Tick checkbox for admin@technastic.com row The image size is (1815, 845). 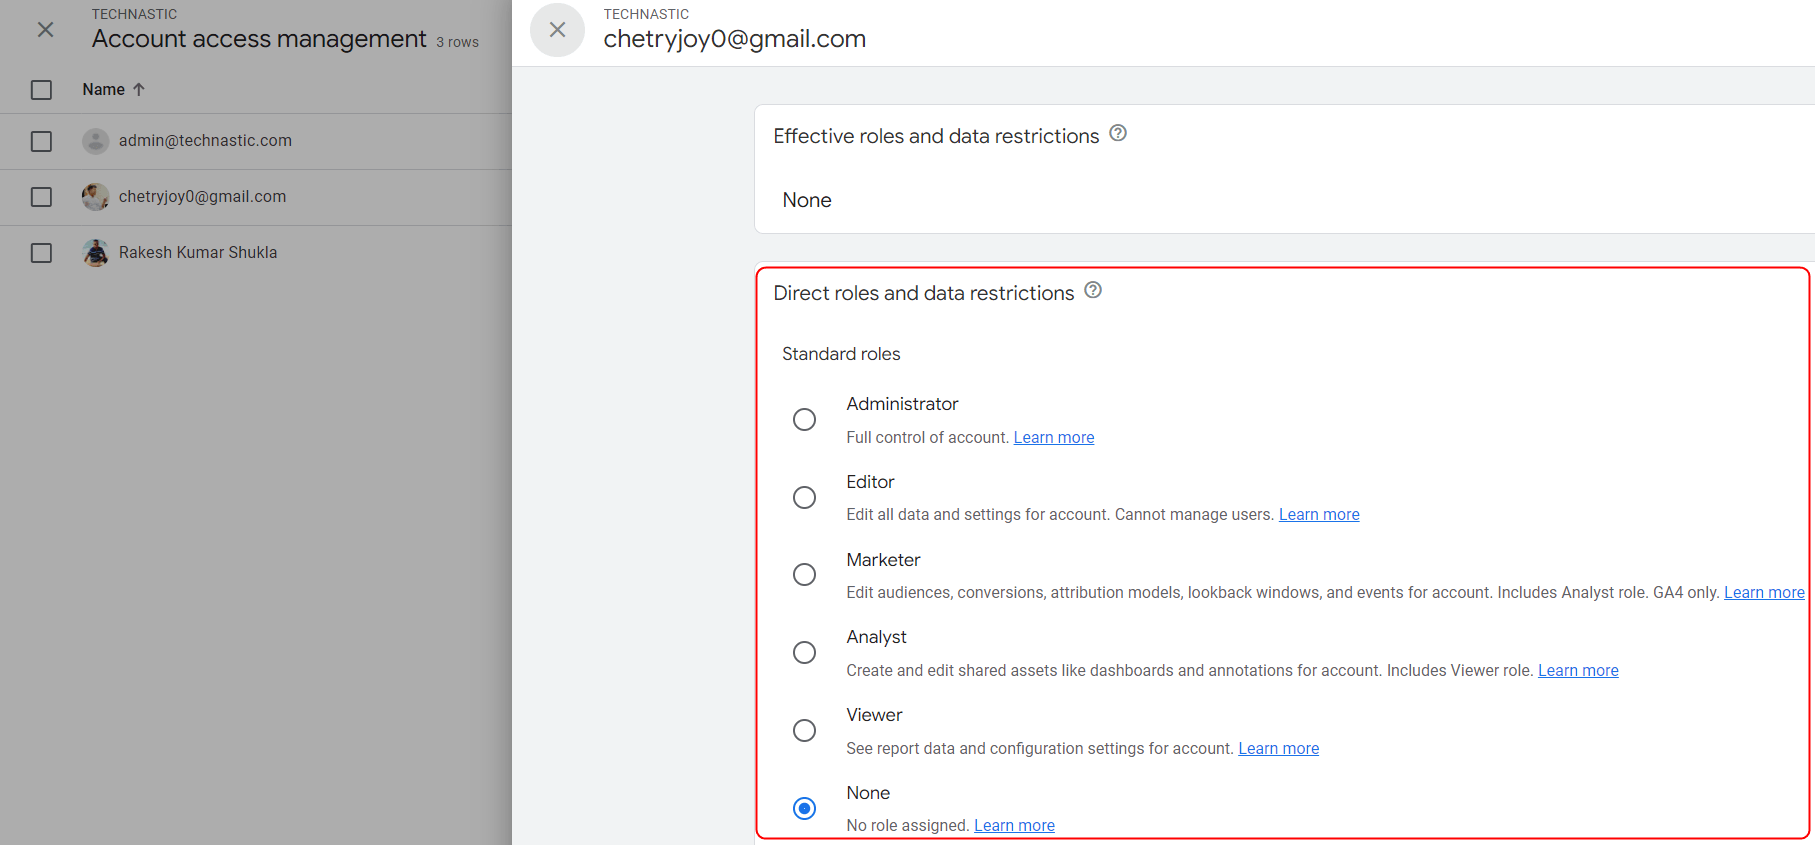point(41,142)
